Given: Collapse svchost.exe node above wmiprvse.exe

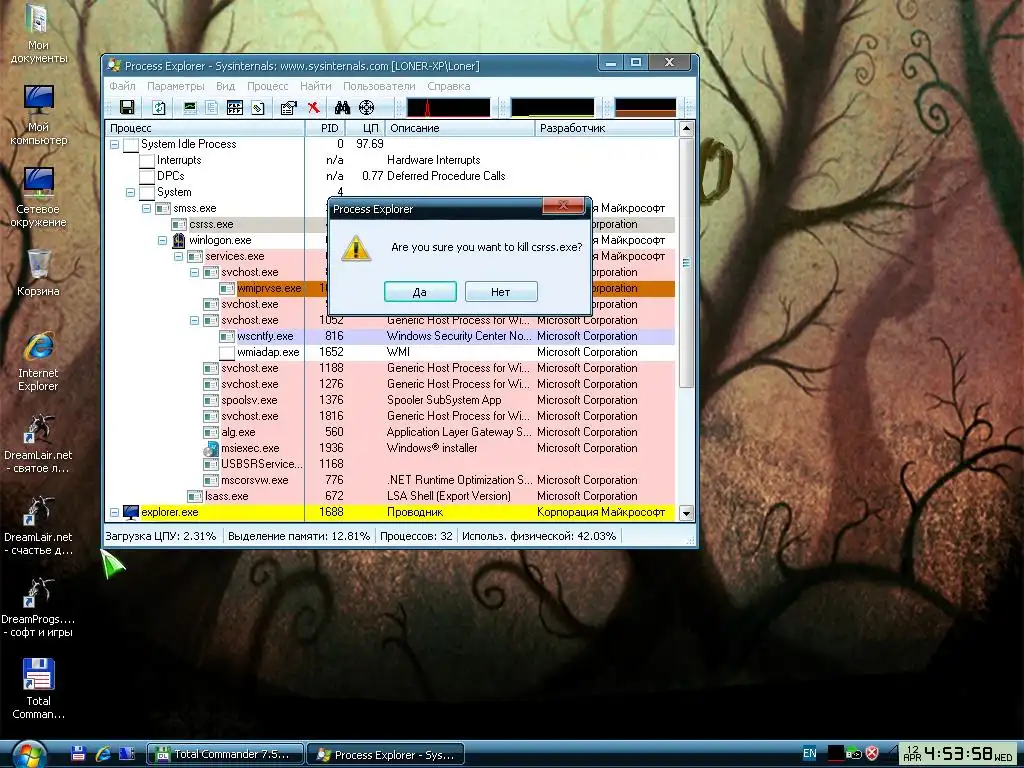Looking at the screenshot, I should [194, 272].
